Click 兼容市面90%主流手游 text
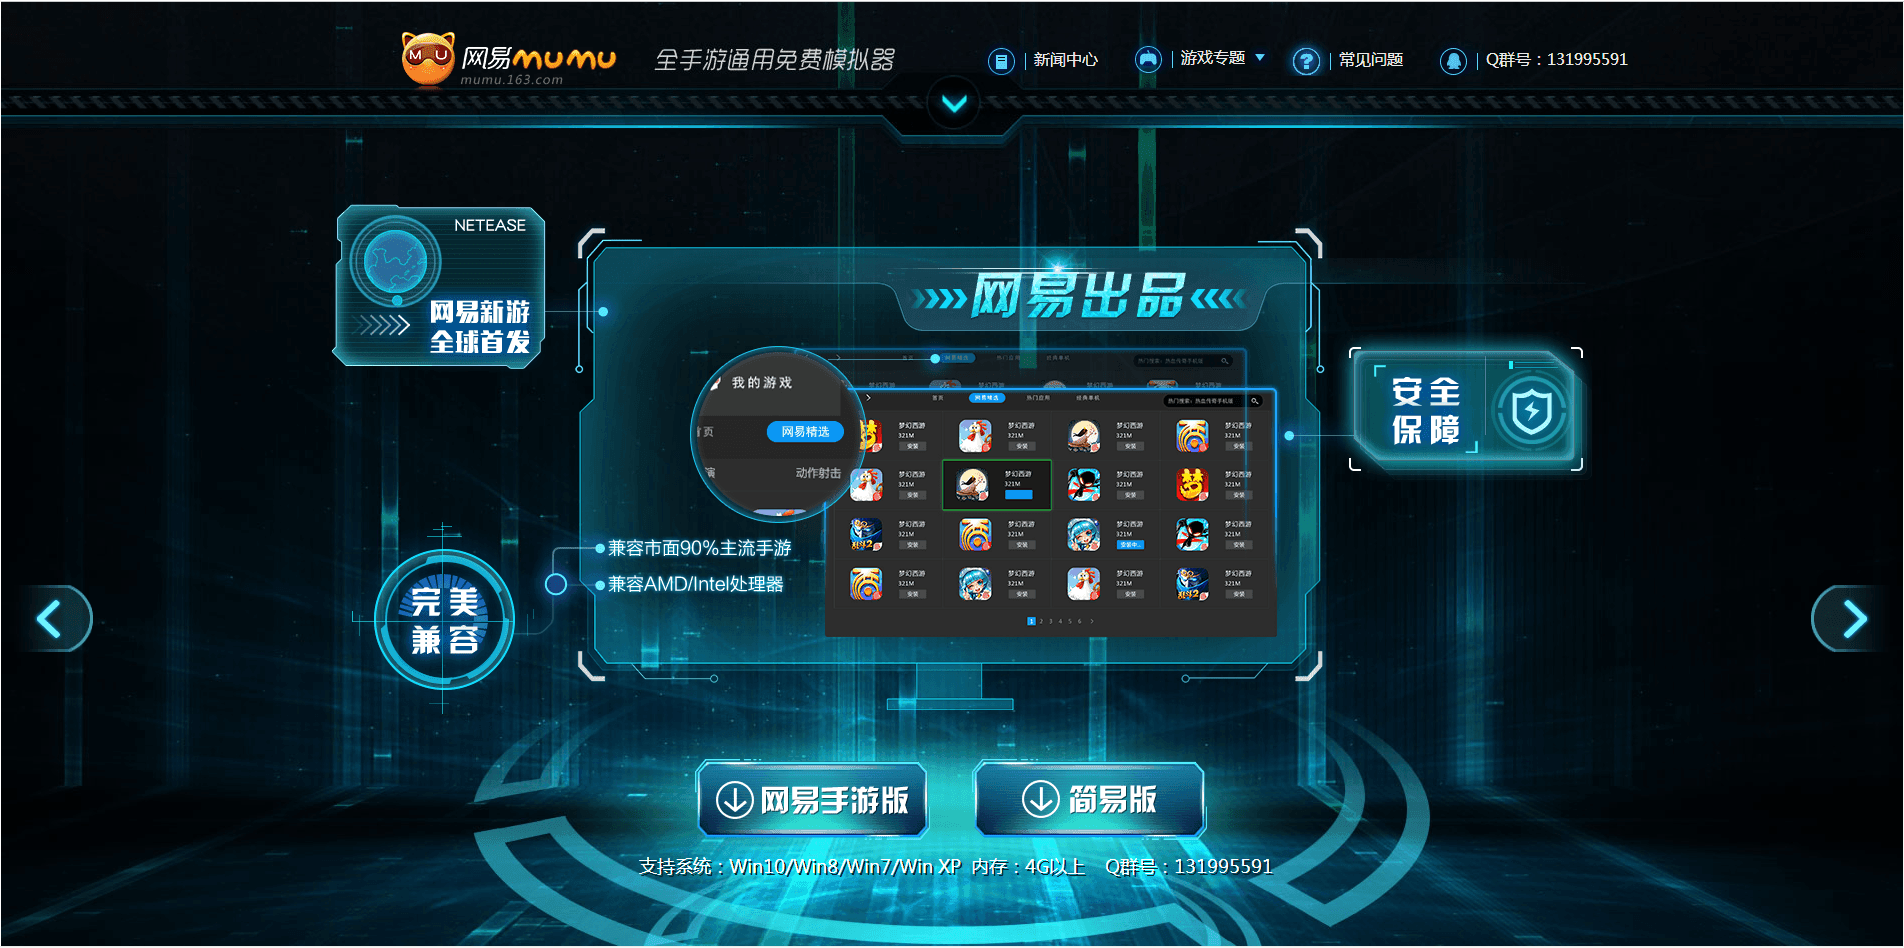This screenshot has width=1904, height=948. point(699,548)
